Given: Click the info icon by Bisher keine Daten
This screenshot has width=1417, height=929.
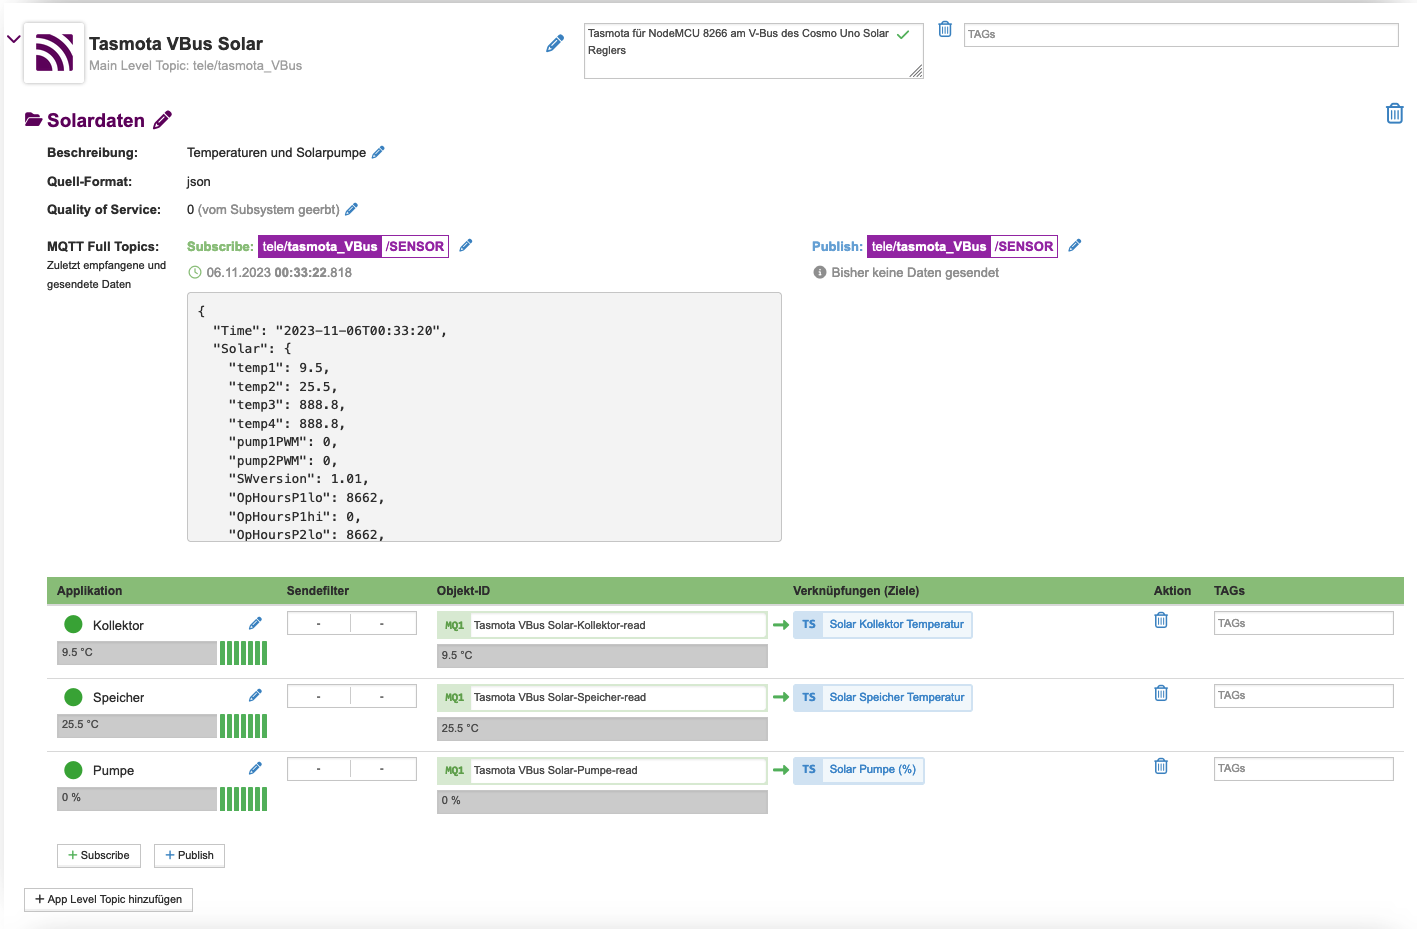Looking at the screenshot, I should [x=820, y=272].
